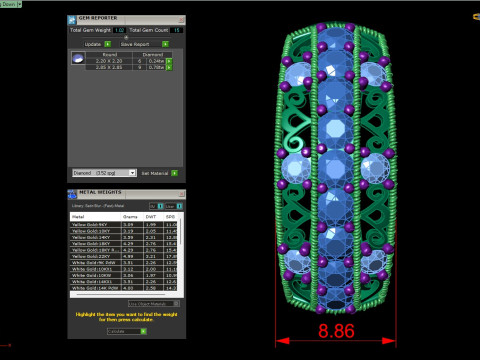Open the viewport Down dropdown arrow

20,4
